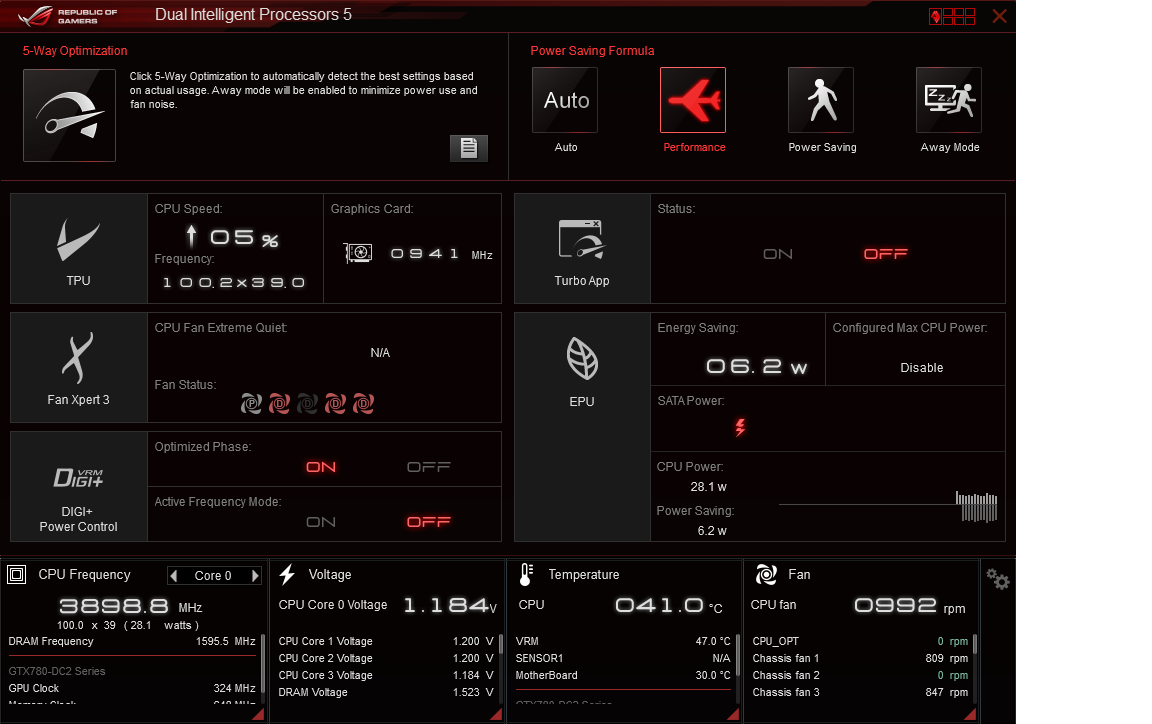Click the DRAM Voltage row
The image size is (1152, 724).
tap(386, 692)
